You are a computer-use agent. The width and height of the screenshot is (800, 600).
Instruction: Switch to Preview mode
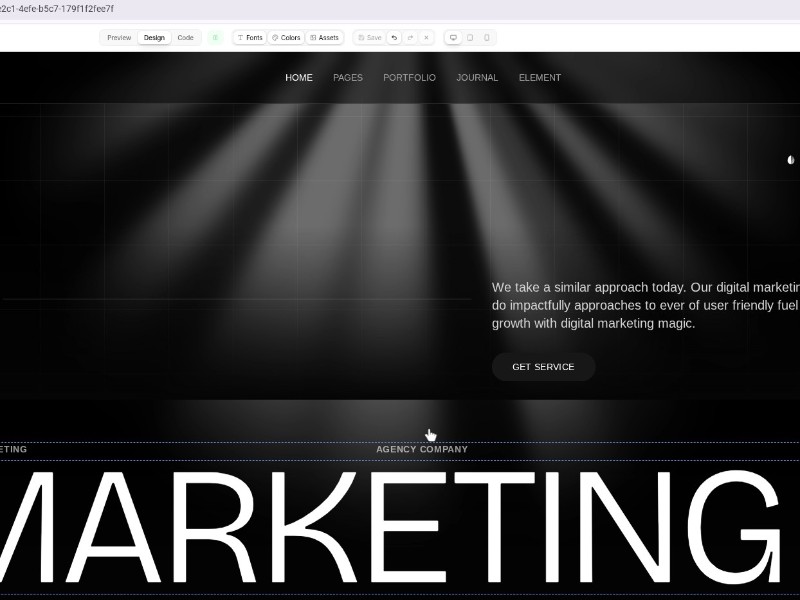[118, 37]
